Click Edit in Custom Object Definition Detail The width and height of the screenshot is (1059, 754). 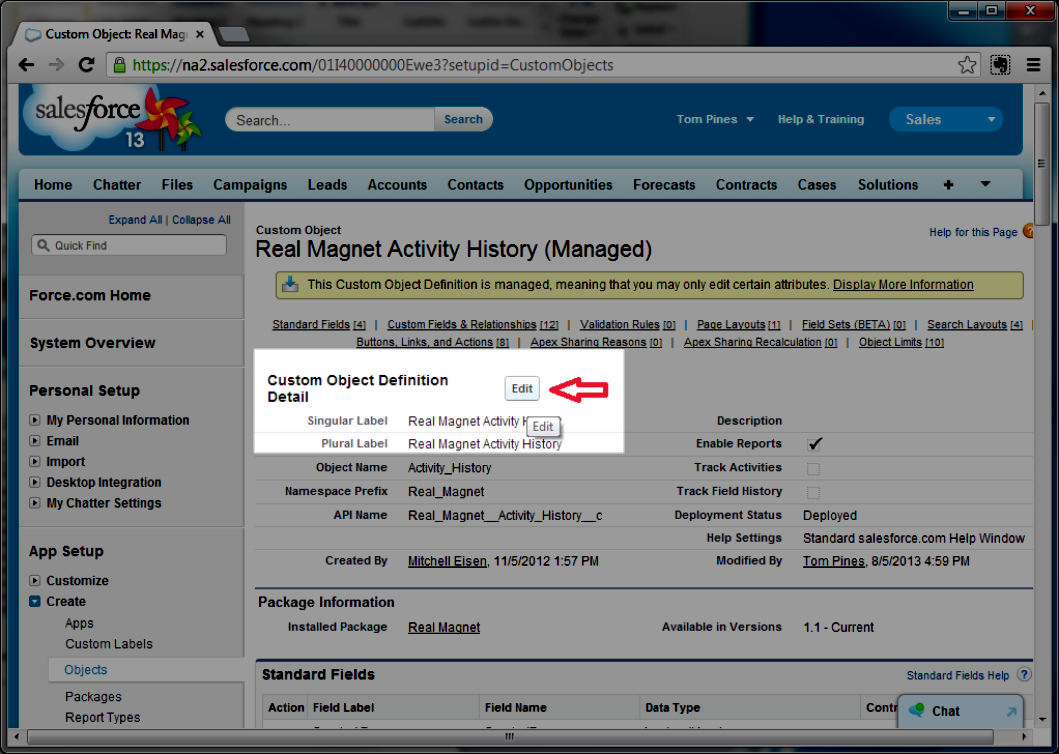522,388
